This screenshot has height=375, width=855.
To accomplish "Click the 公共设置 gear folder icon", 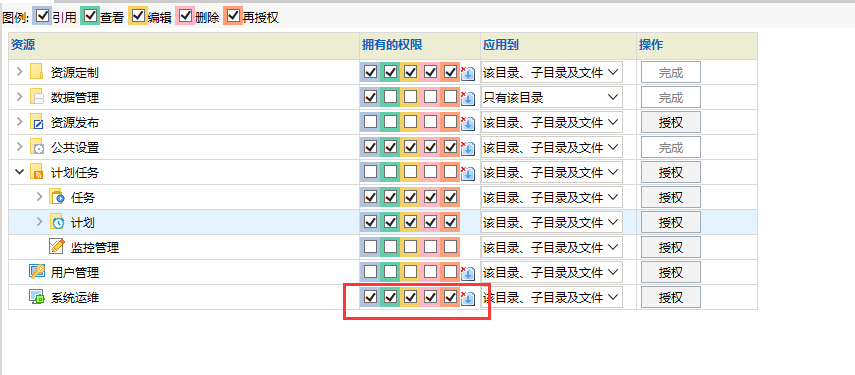I will (x=37, y=147).
